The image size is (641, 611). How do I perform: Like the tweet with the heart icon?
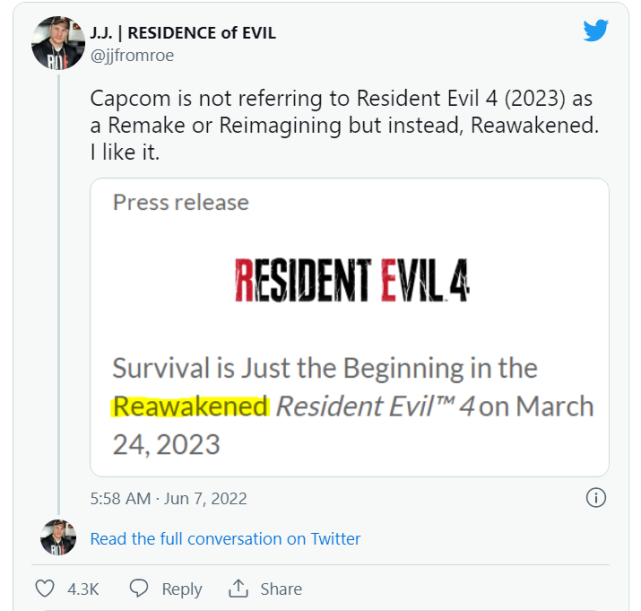tap(45, 588)
